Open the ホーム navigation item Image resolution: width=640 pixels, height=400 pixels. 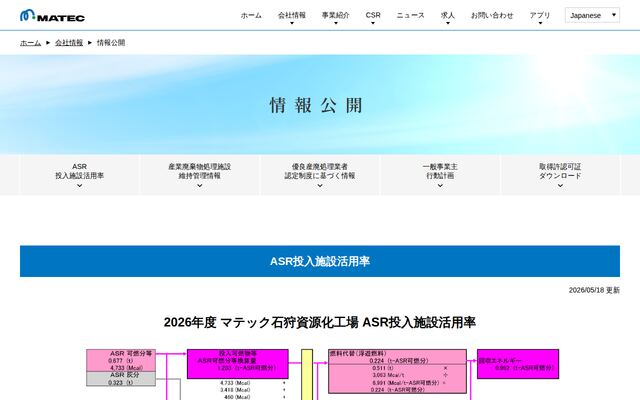251,16
